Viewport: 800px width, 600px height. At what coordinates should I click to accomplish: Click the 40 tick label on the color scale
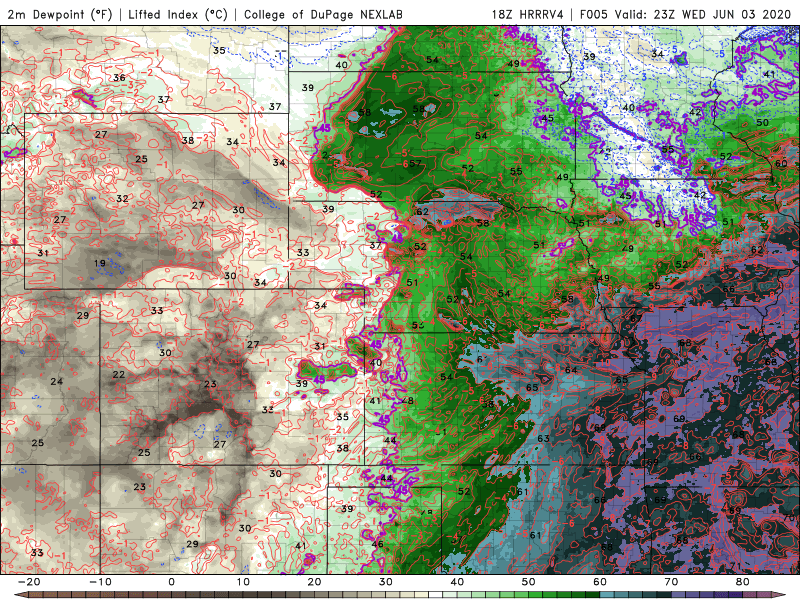tap(457, 582)
